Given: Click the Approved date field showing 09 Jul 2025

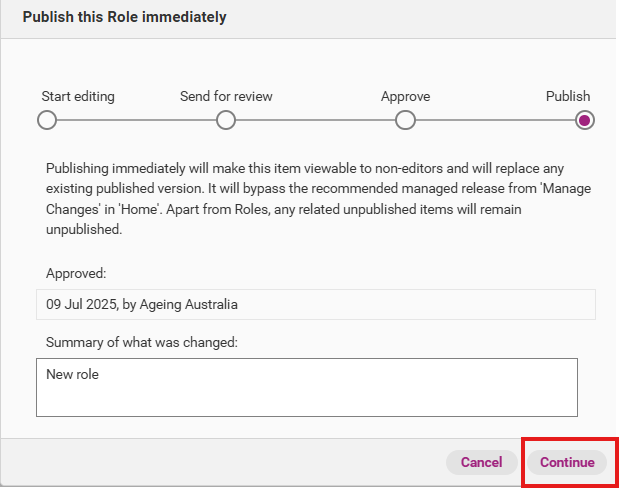Looking at the screenshot, I should click(x=315, y=304).
